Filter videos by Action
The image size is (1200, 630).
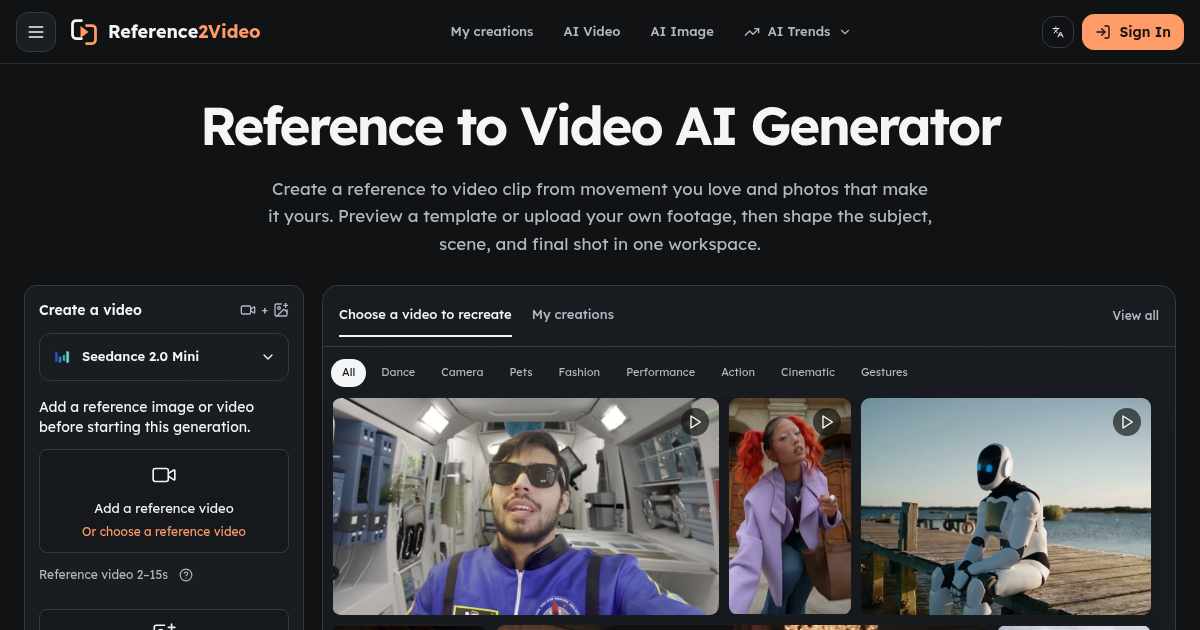pos(738,372)
